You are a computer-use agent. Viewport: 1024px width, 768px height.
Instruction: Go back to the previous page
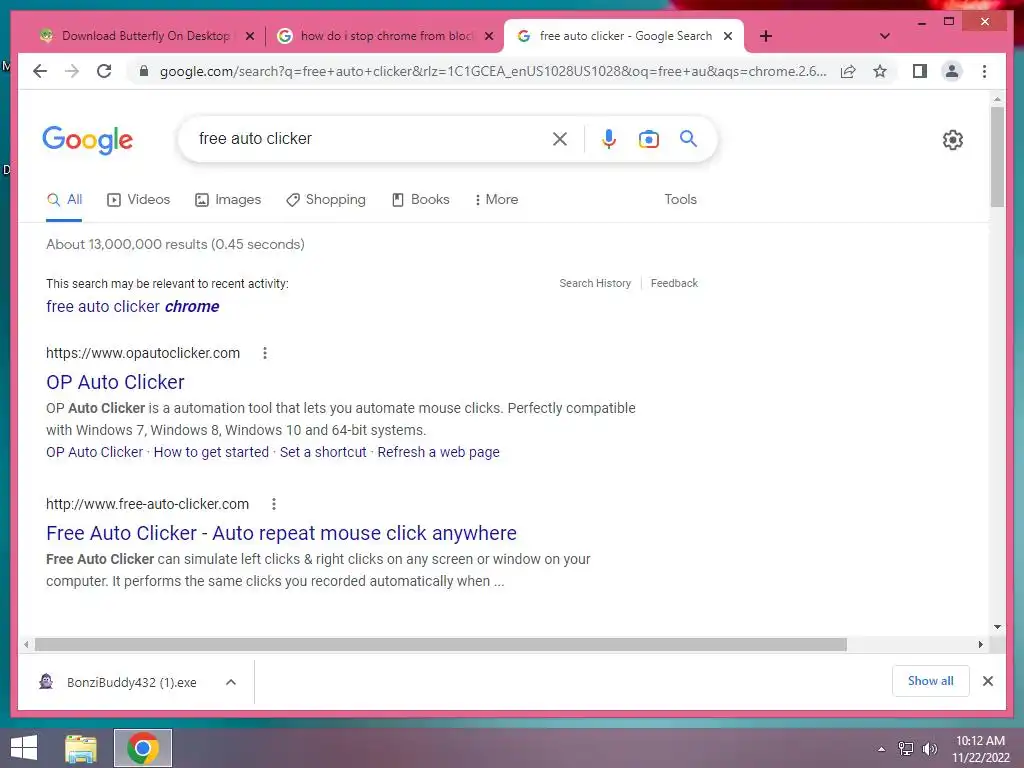(x=40, y=71)
